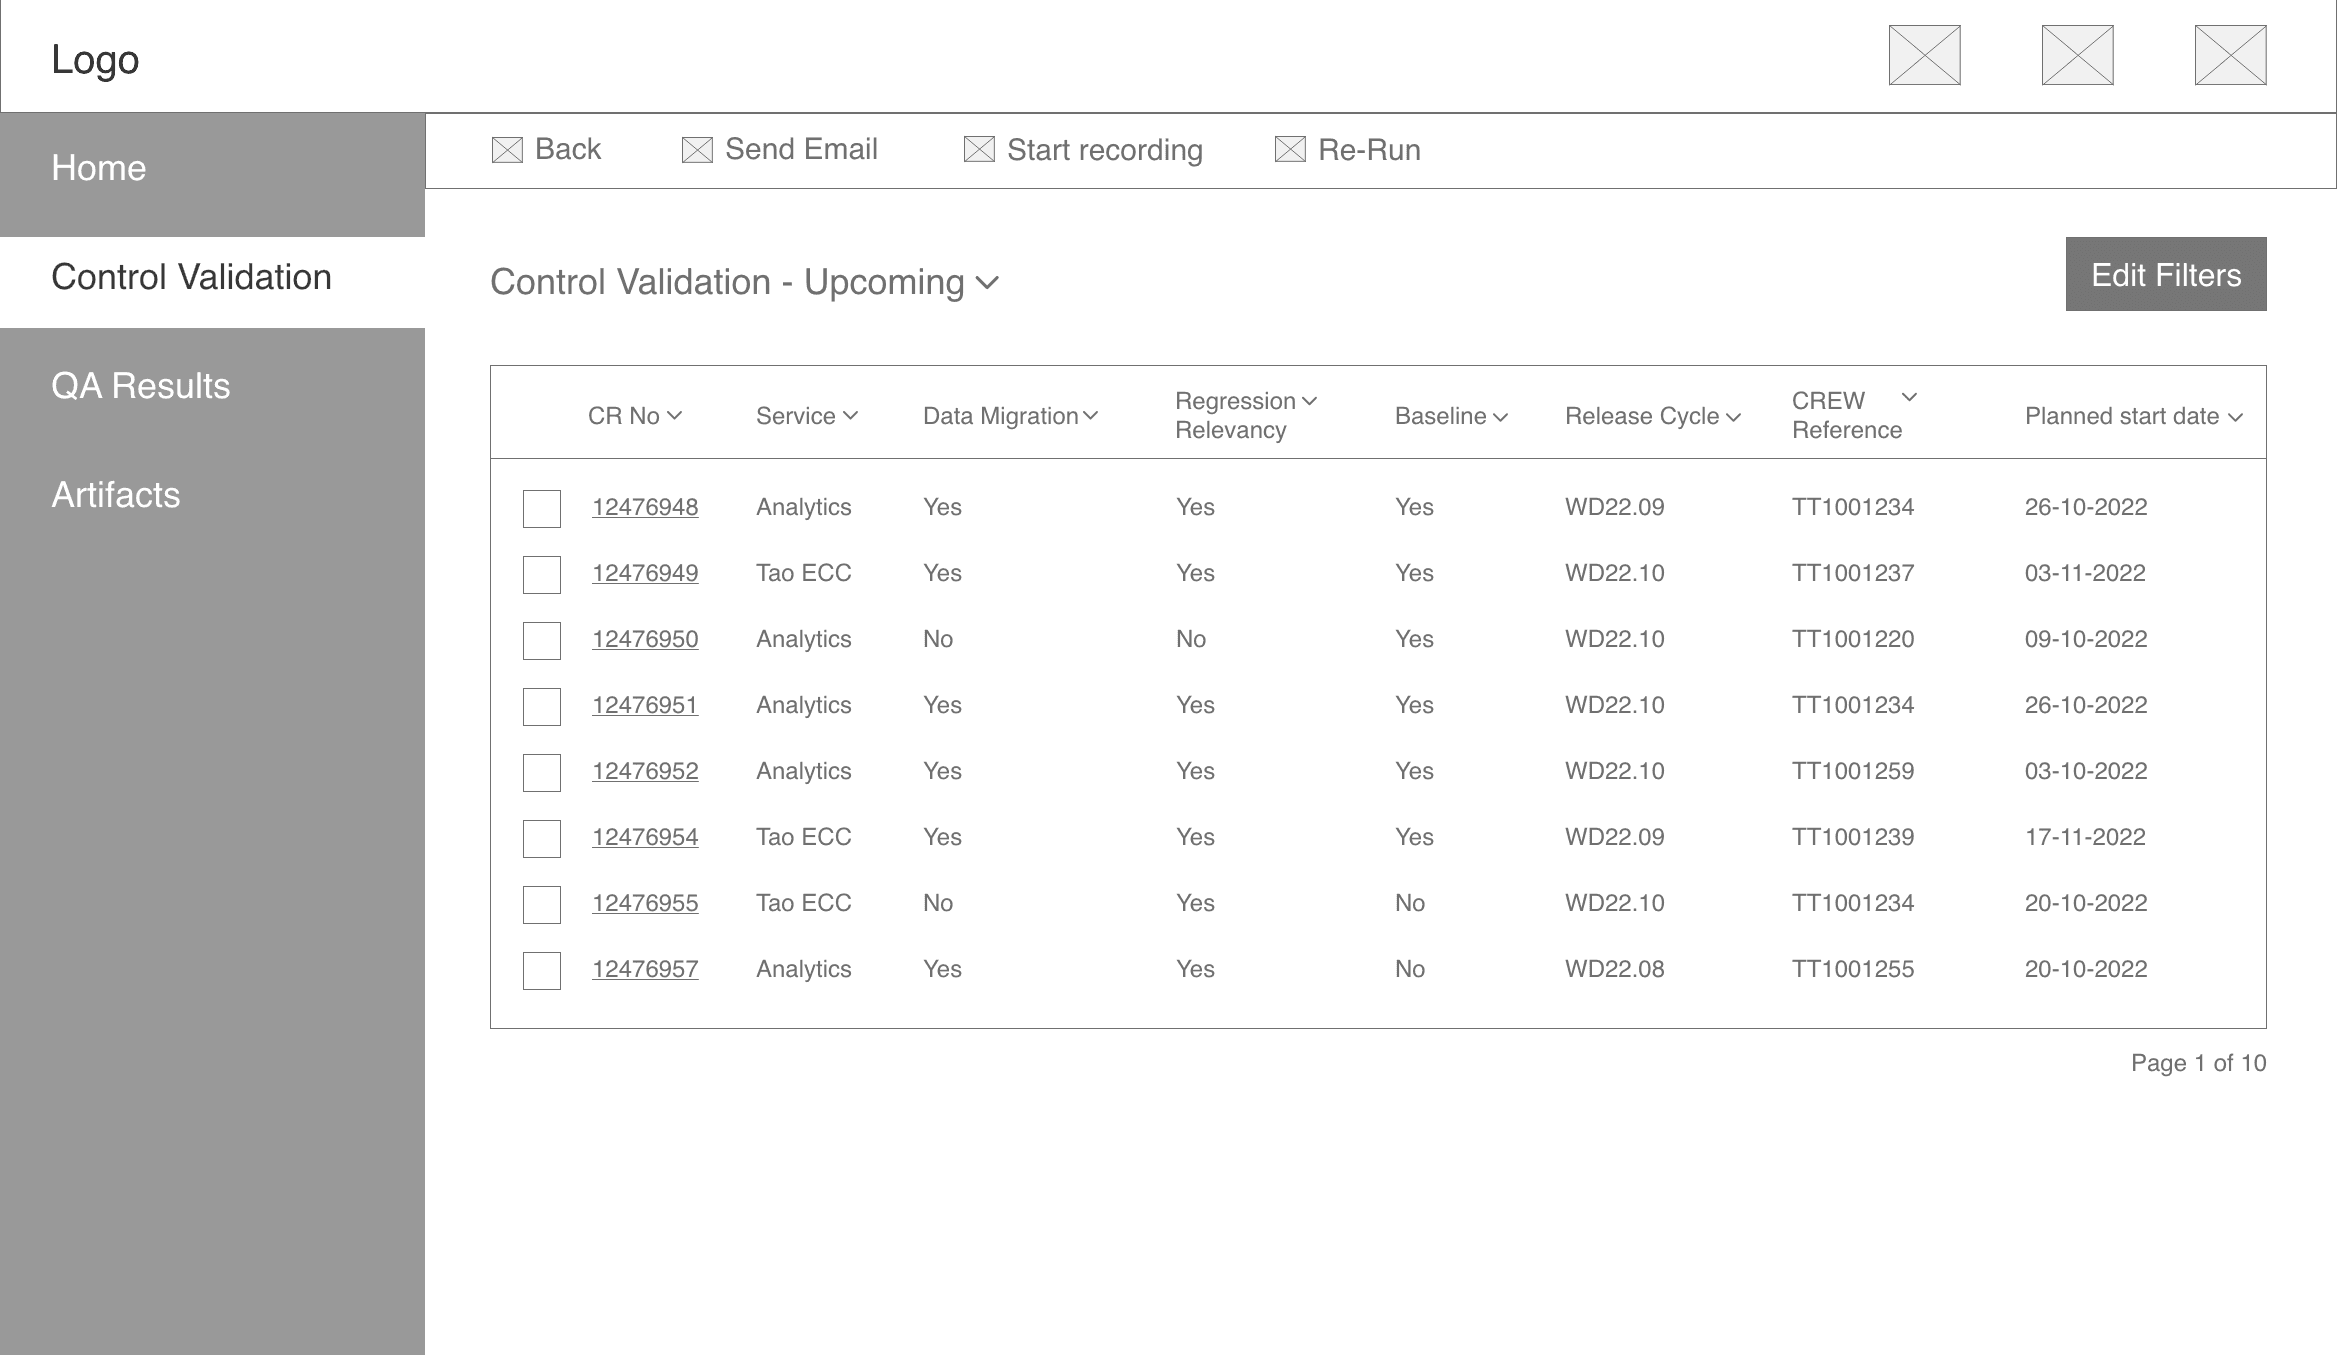This screenshot has height=1355, width=2337.
Task: Go to Artifacts in the sidebar
Action: [116, 495]
